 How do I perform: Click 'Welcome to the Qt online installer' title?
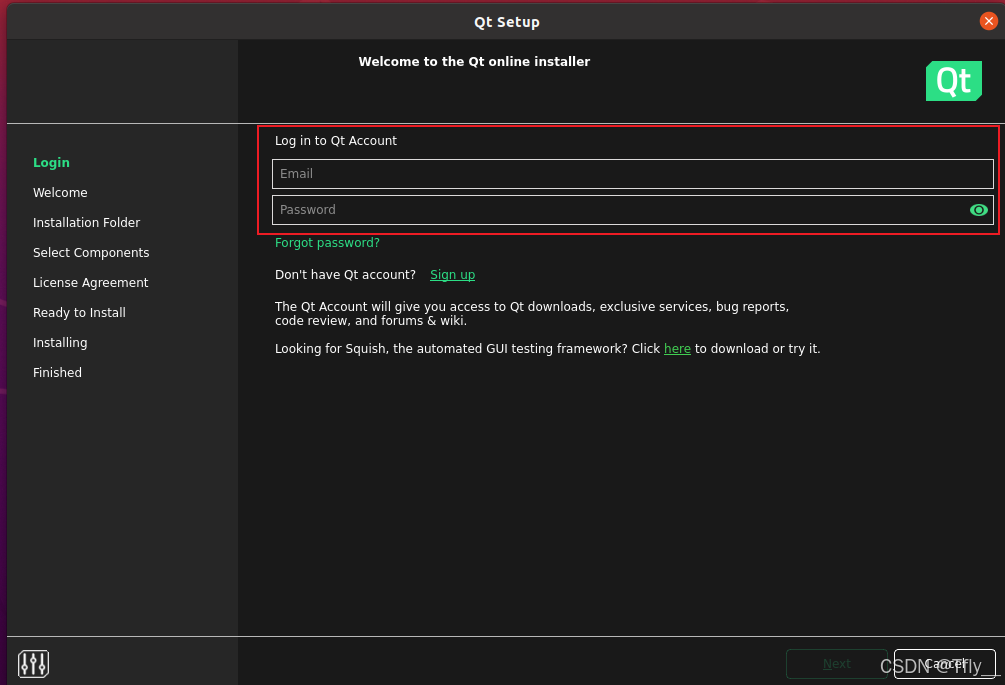(474, 62)
